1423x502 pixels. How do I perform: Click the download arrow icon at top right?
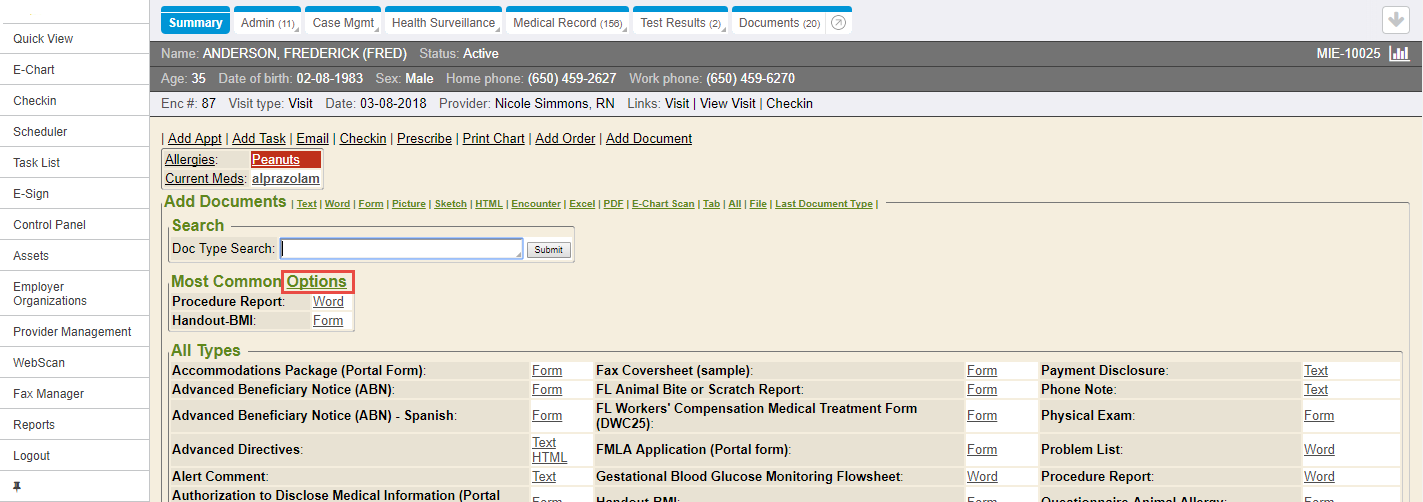click(1396, 20)
